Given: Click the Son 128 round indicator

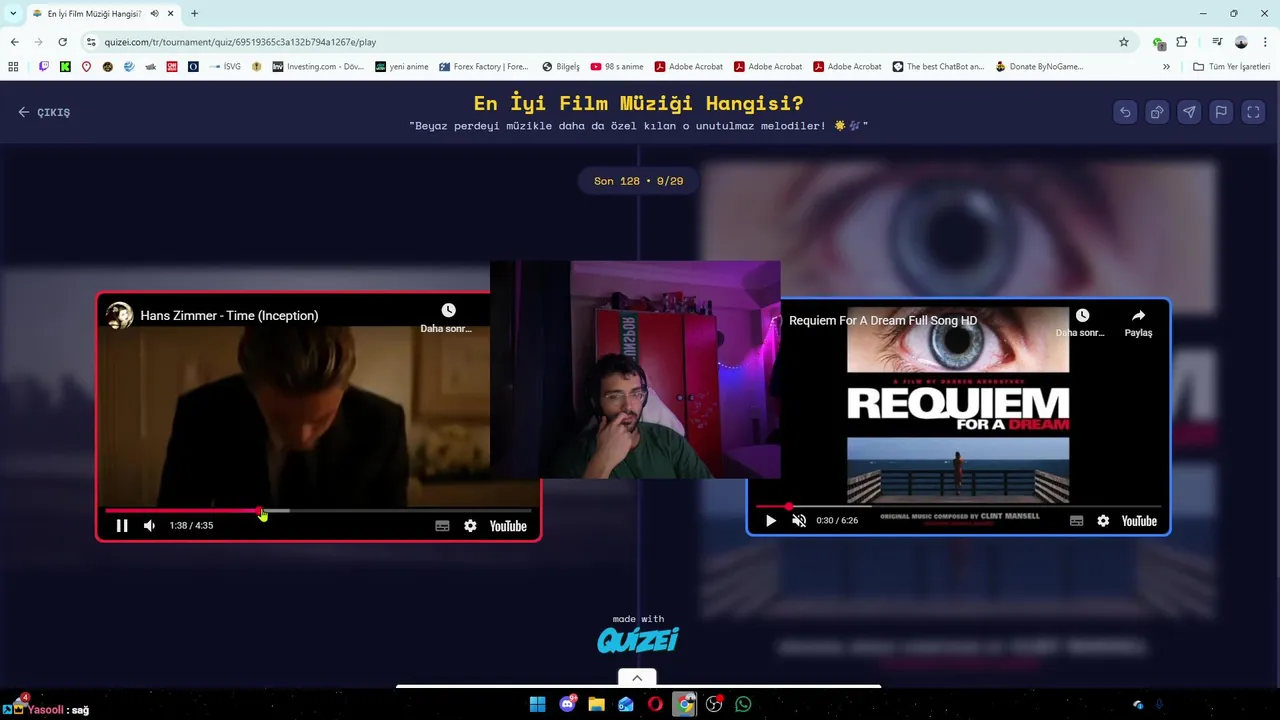Looking at the screenshot, I should pyautogui.click(x=638, y=181).
